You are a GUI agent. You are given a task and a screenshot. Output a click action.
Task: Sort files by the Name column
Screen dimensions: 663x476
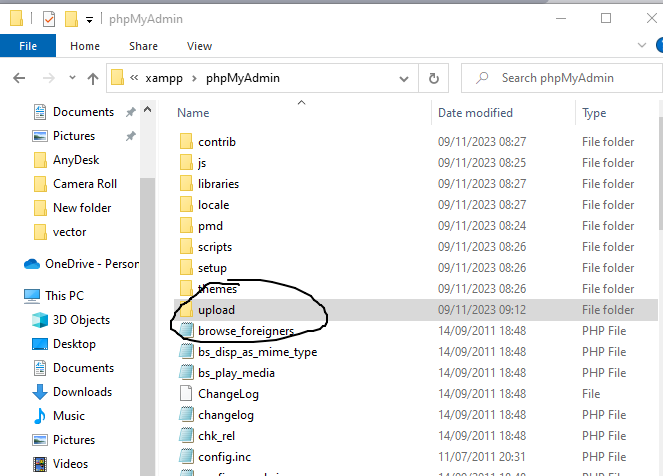(193, 113)
